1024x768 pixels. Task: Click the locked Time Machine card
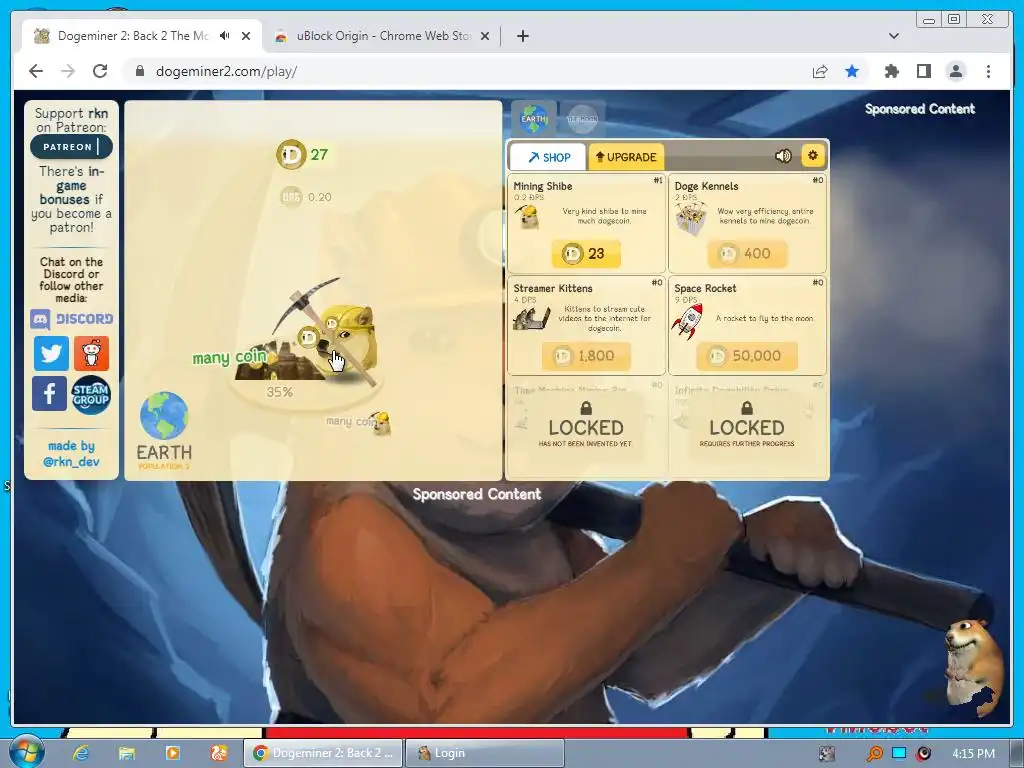[586, 427]
